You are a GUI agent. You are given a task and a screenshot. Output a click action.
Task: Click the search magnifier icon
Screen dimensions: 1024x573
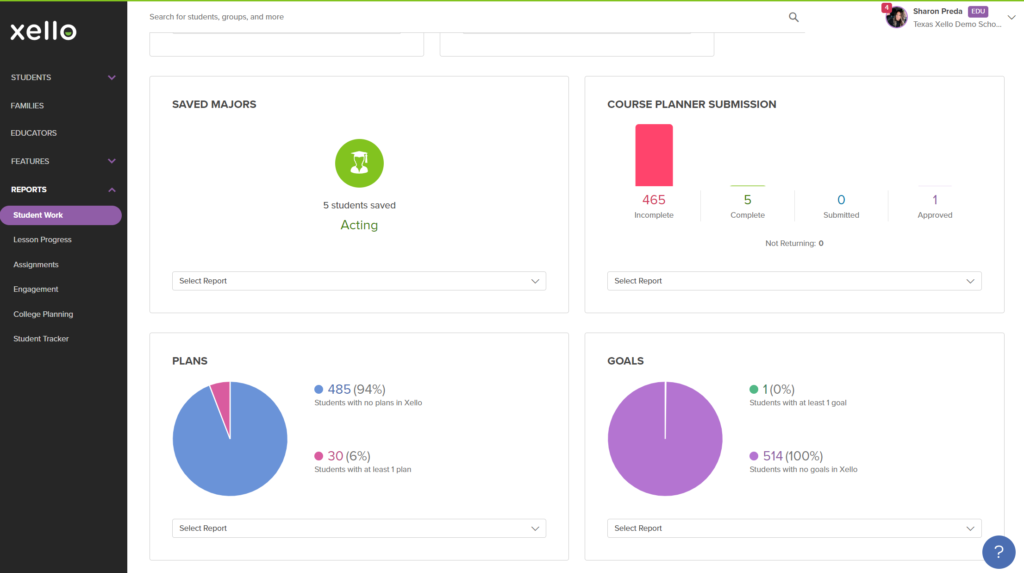tap(793, 17)
